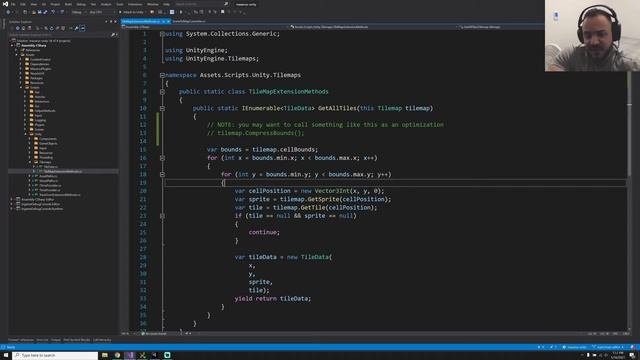Open the Project menu

(55, 4)
